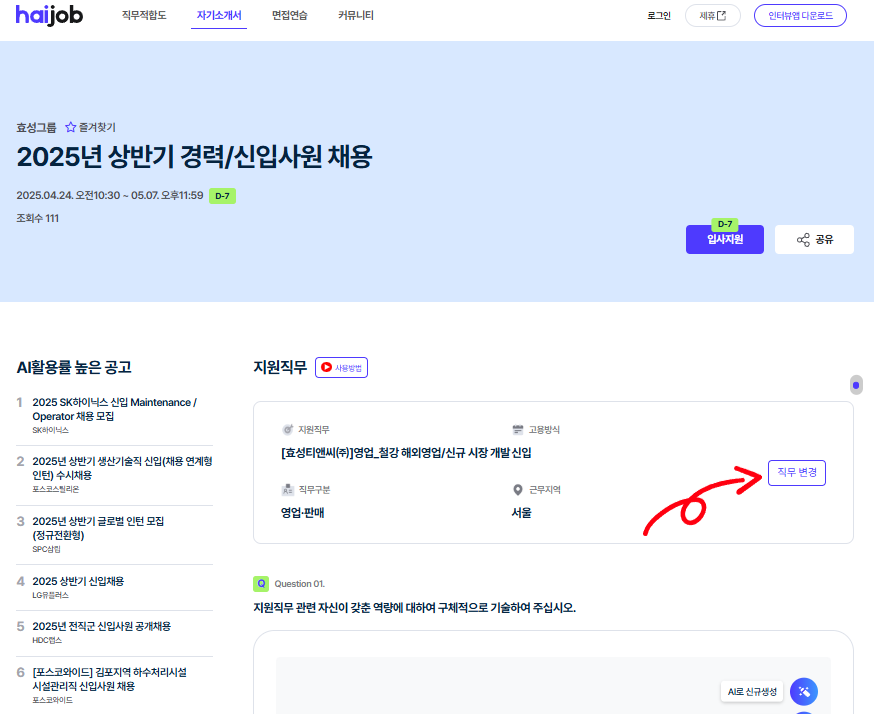The height and width of the screenshot is (714, 874).
Task: Toggle the 즐겨찾기 star icon
Action: point(70,128)
